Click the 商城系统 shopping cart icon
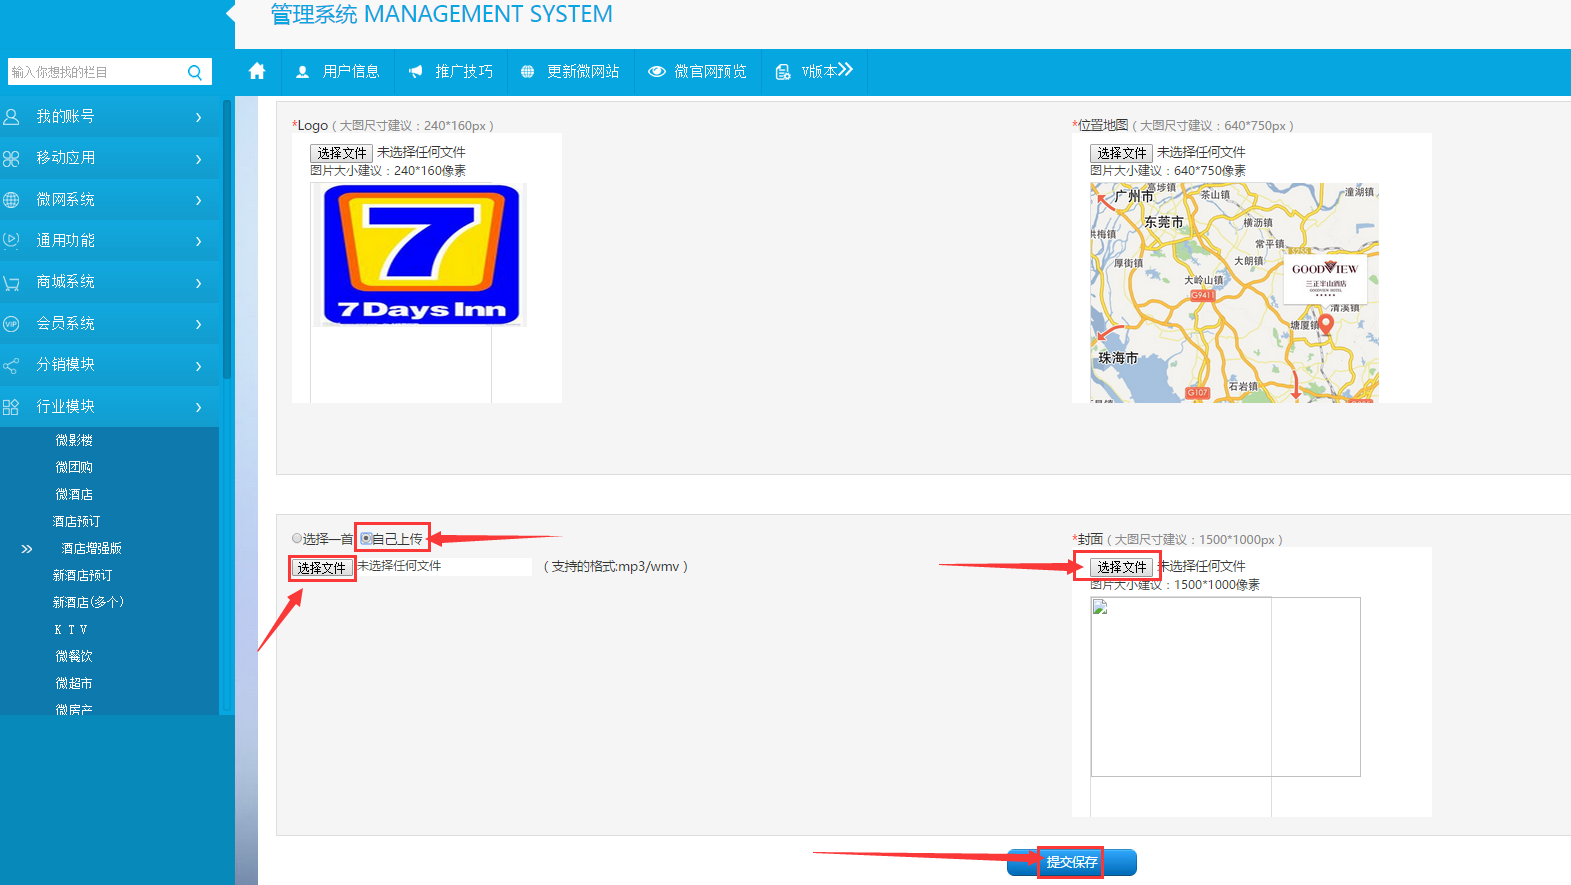The image size is (1571, 885). [12, 283]
